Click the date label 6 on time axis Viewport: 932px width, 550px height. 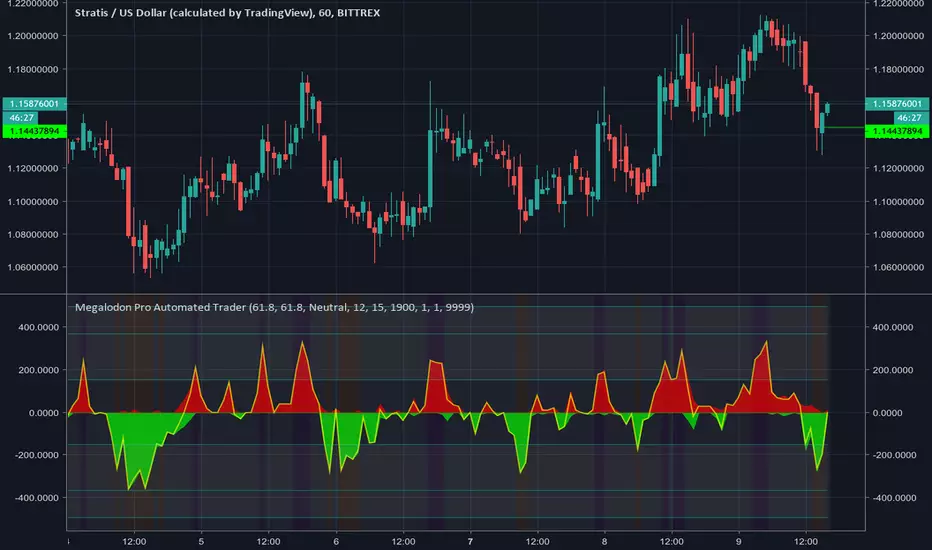(336, 542)
